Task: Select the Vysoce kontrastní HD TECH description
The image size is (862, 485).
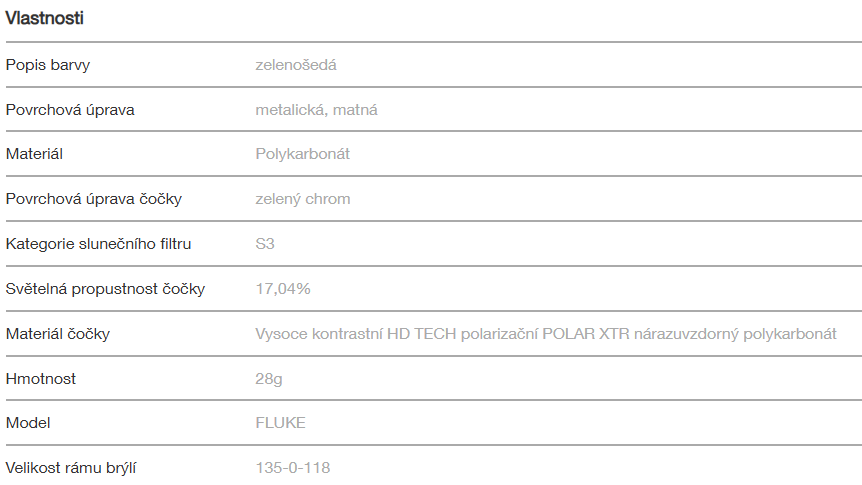Action: point(545,334)
